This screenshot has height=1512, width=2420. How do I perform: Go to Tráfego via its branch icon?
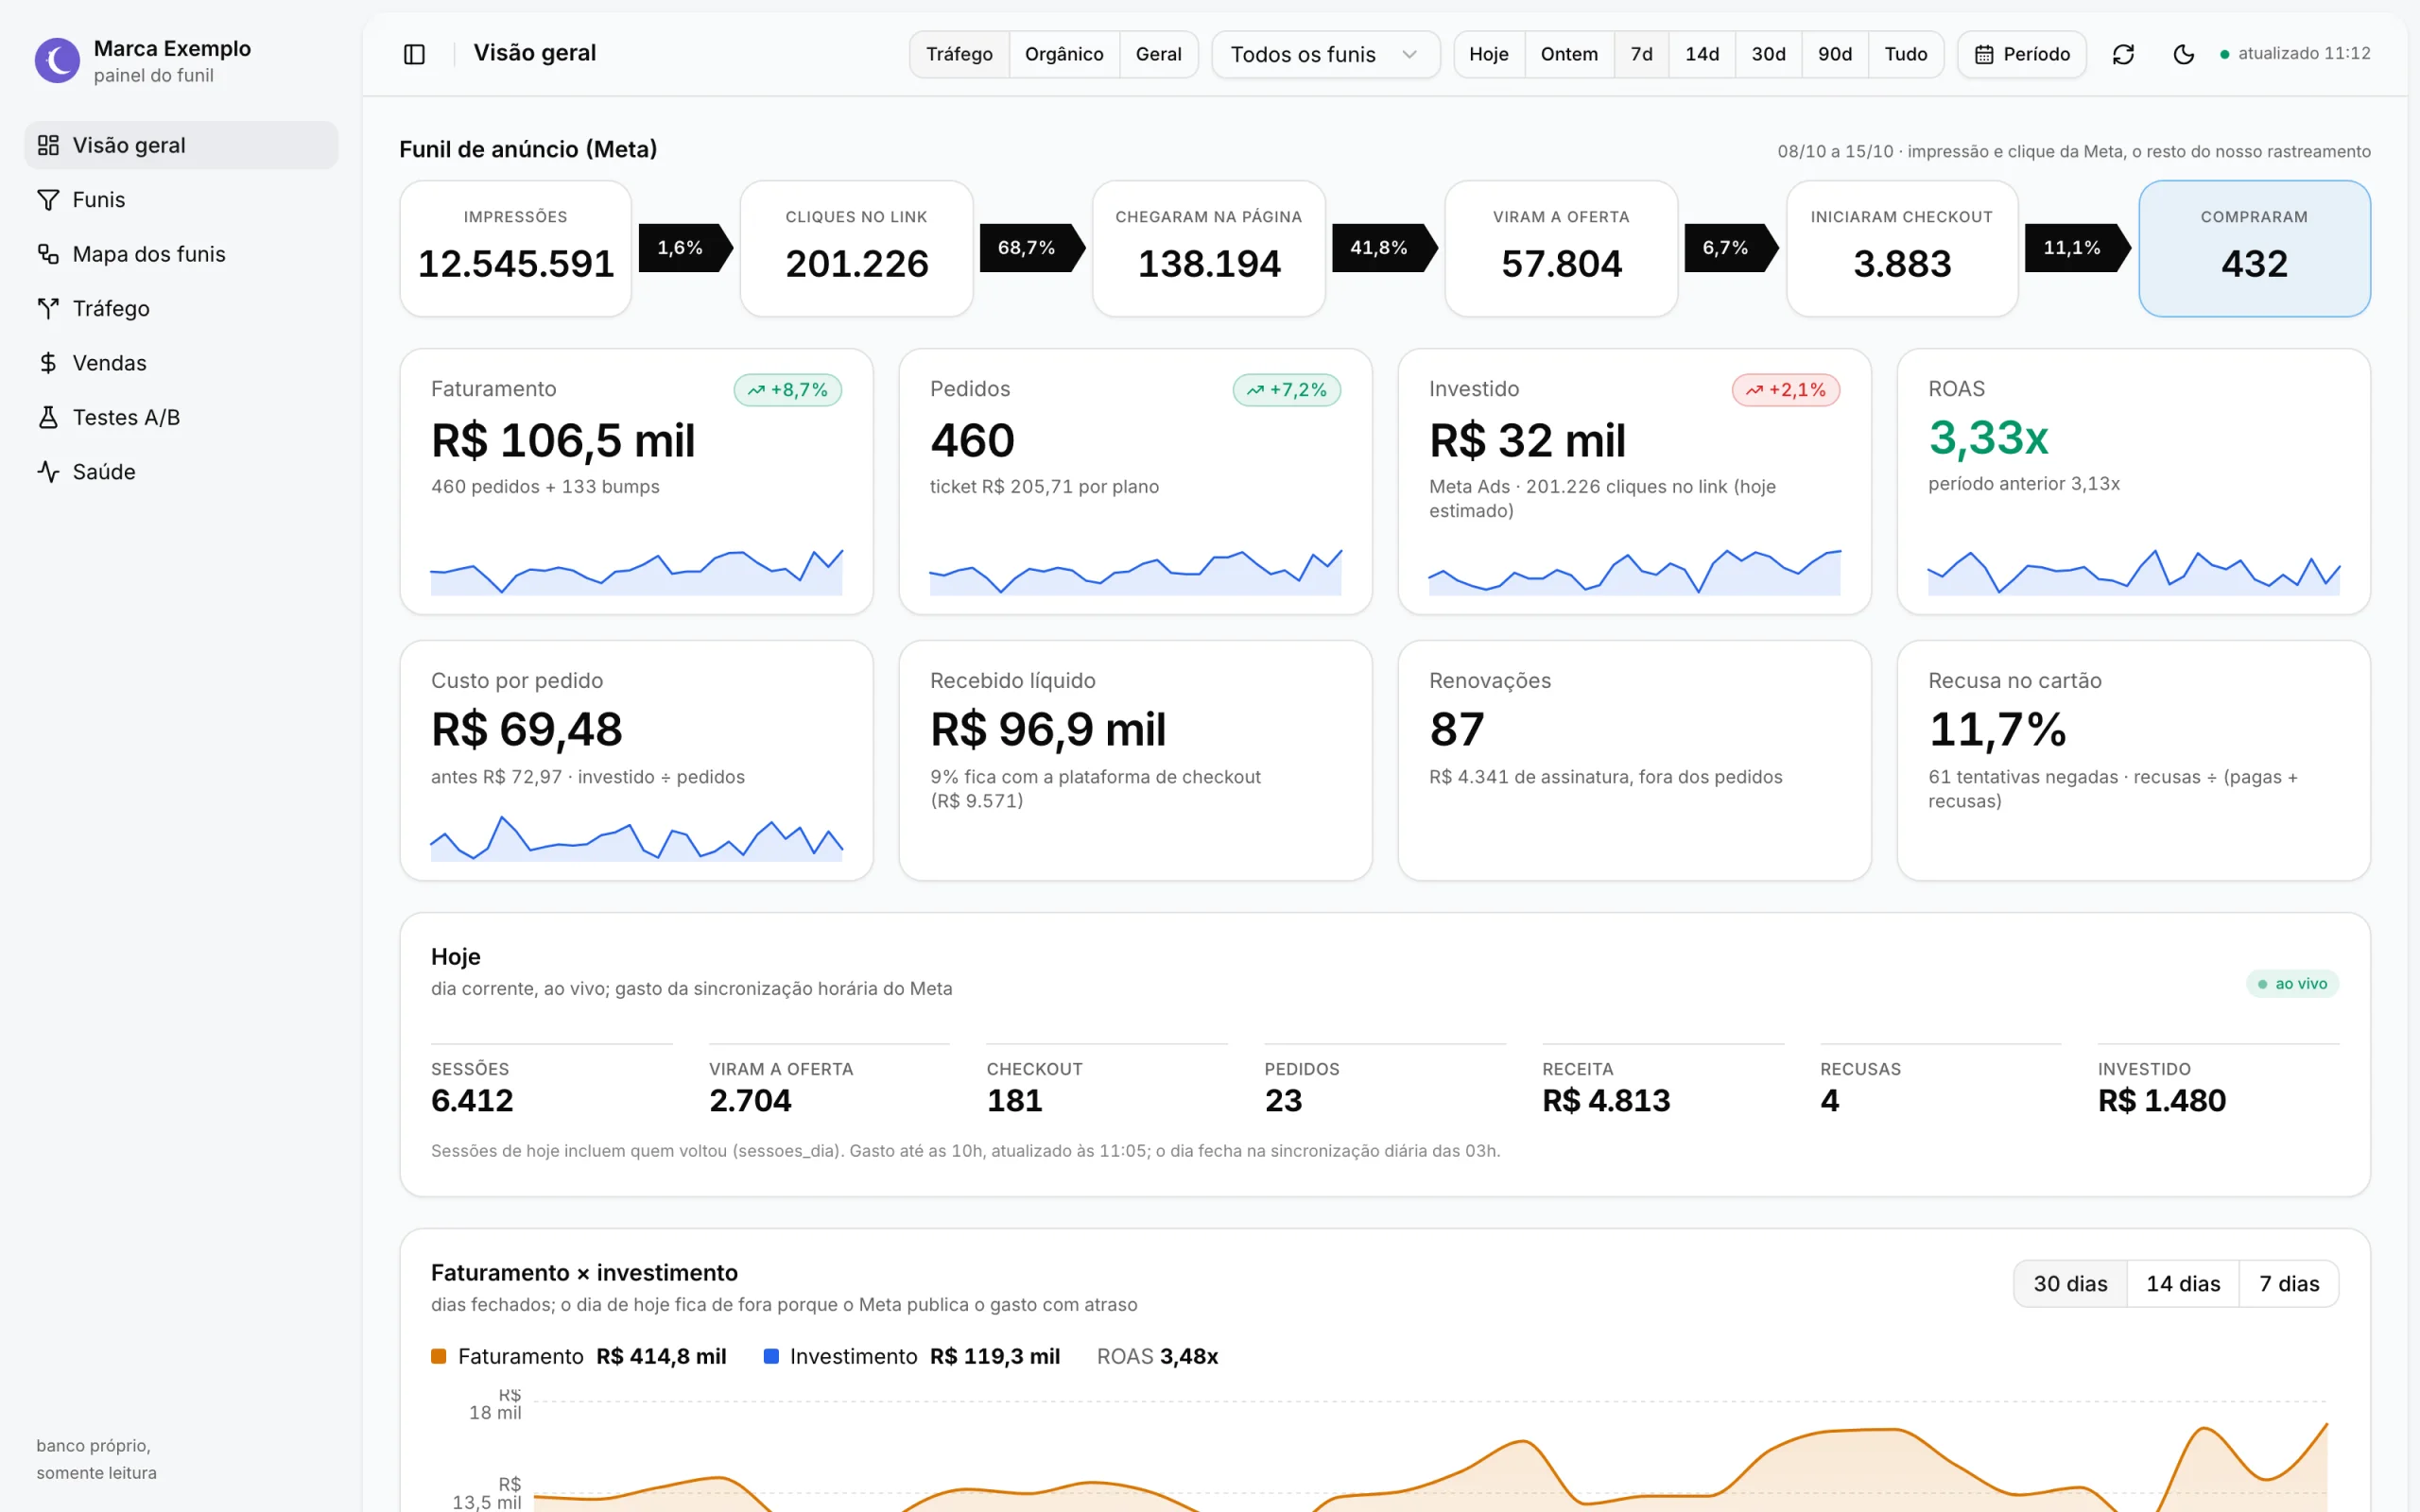click(x=48, y=309)
